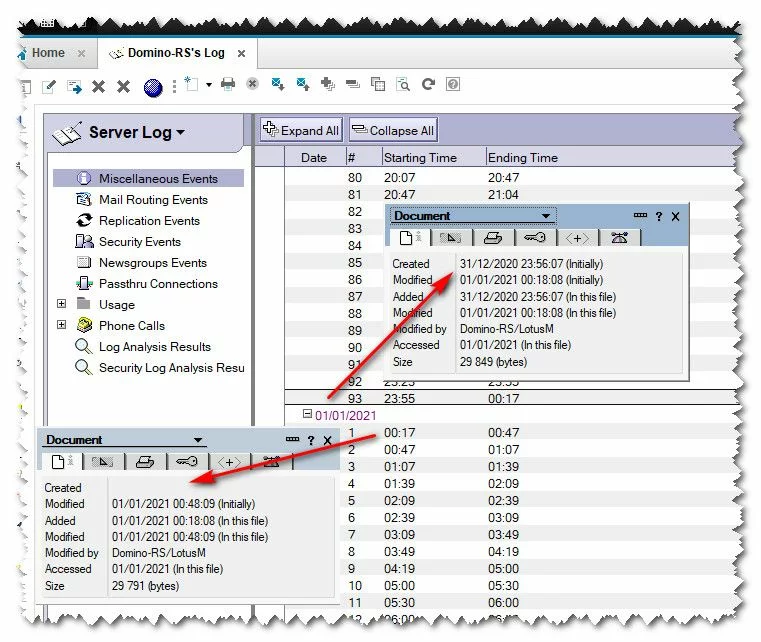Click the Collapse All button

click(392, 130)
